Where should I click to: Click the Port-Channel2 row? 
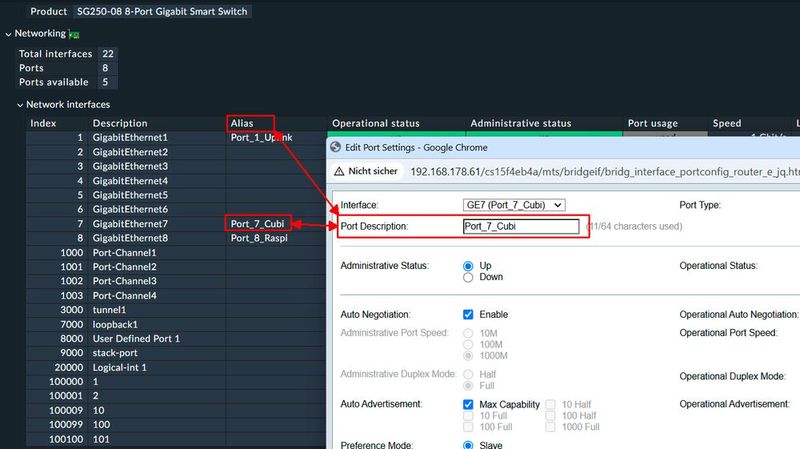[176, 267]
